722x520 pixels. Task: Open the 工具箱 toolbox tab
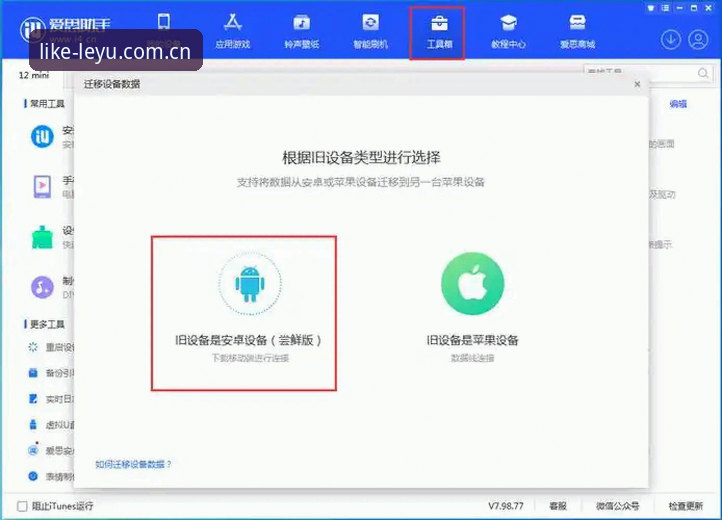click(439, 32)
